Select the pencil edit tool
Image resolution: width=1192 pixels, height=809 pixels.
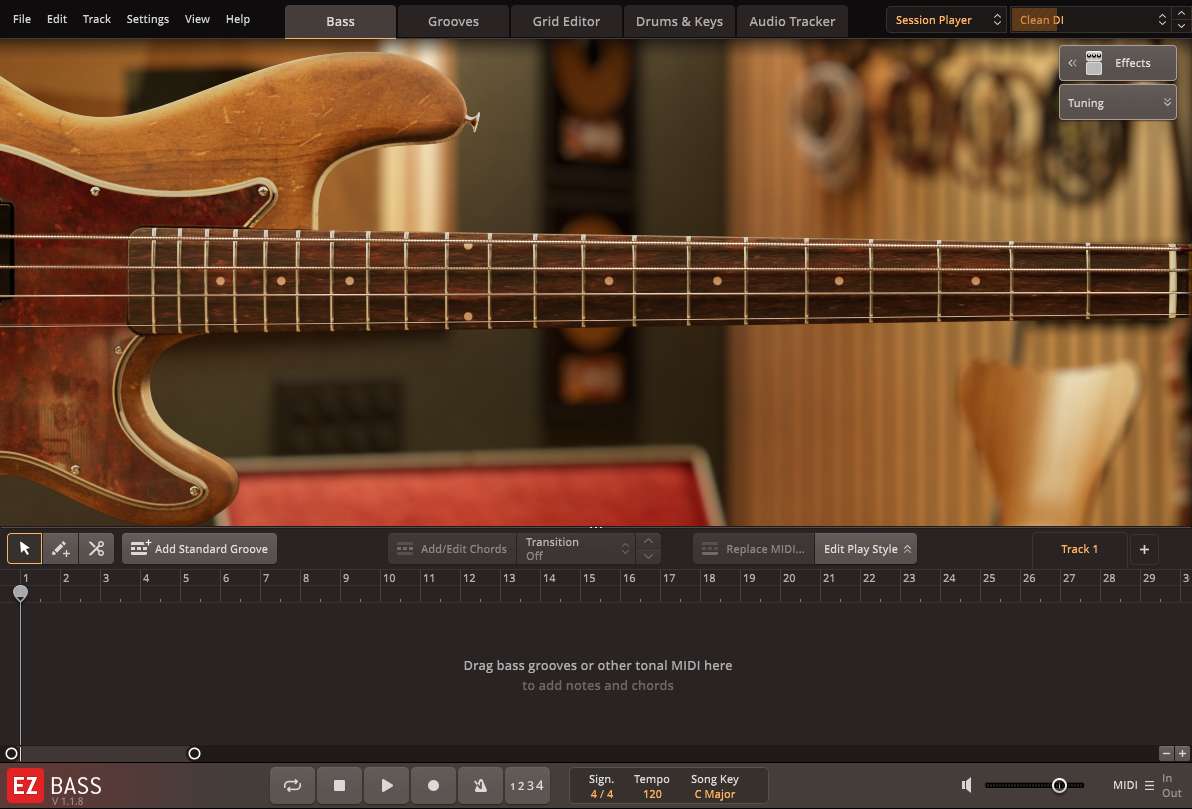(60, 548)
